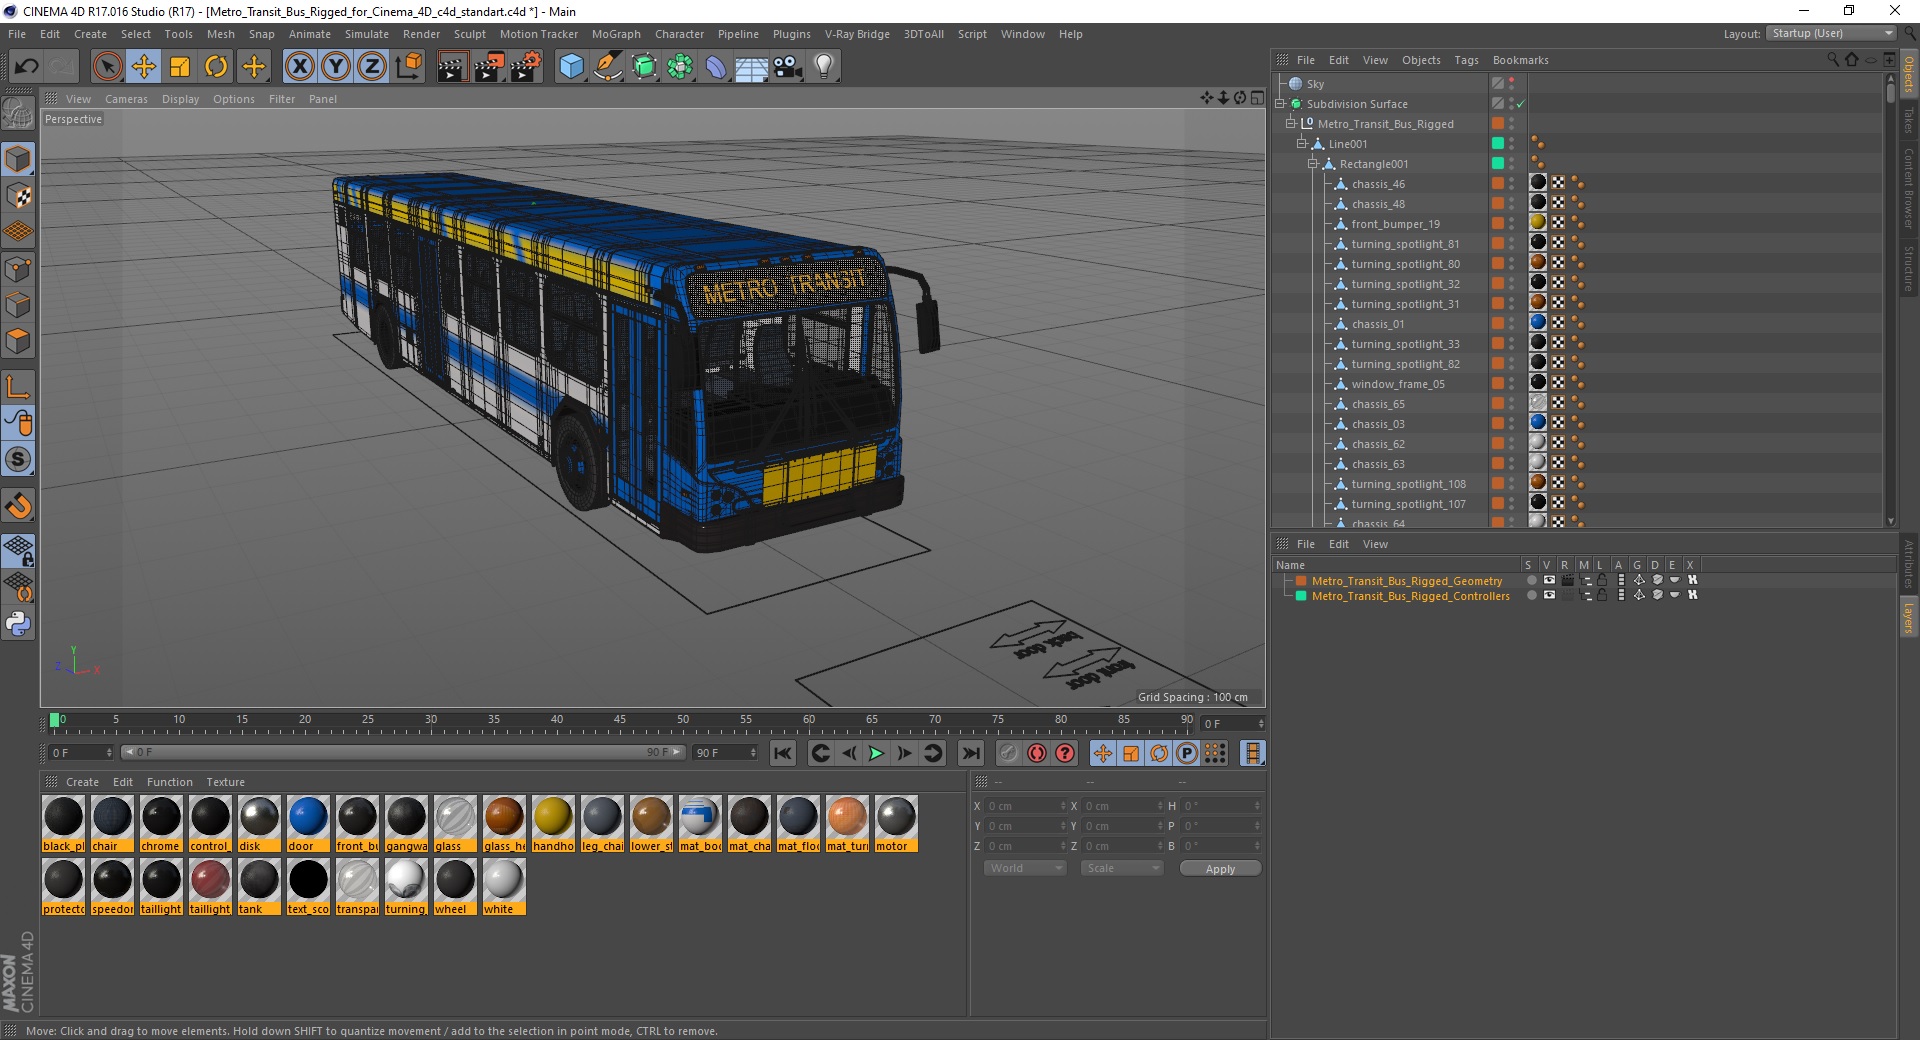The image size is (1920, 1040).
Task: Toggle X axis lock
Action: 299,67
